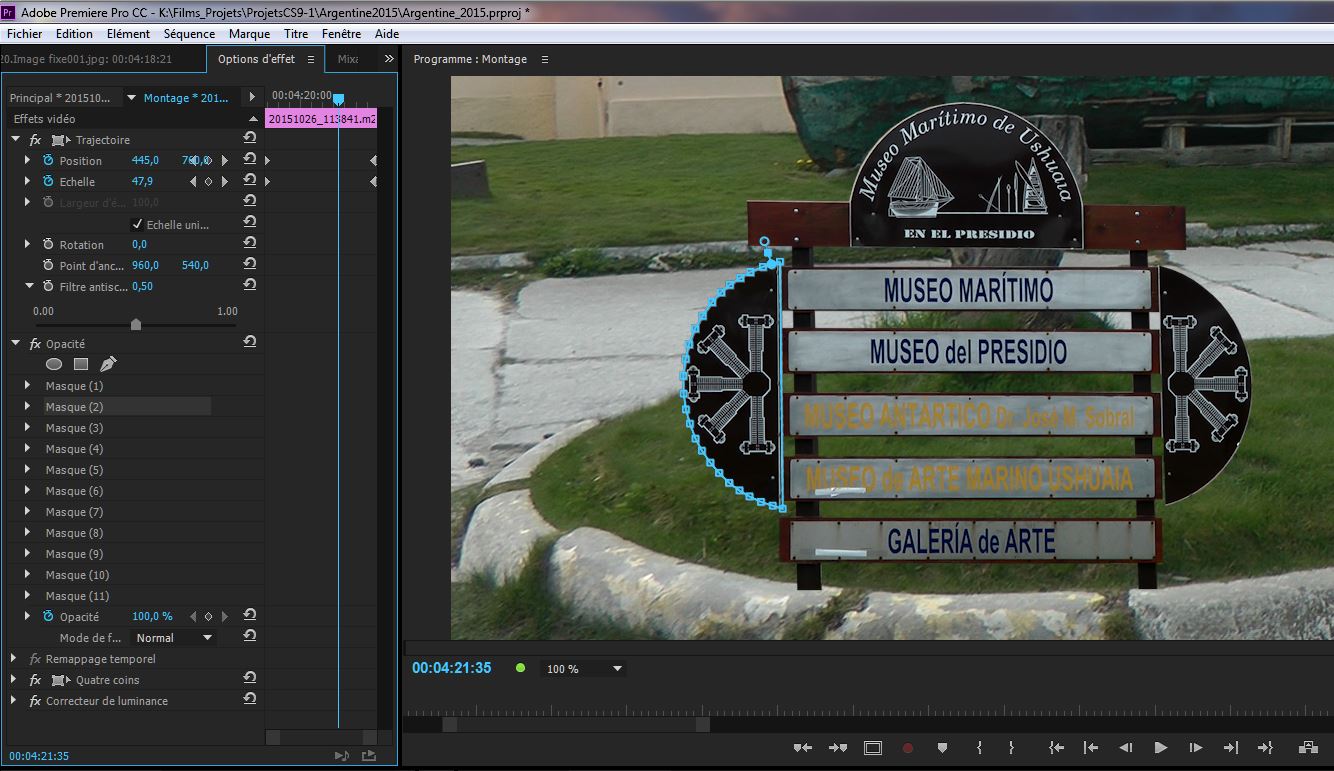Open the Fichier menu

pos(25,33)
